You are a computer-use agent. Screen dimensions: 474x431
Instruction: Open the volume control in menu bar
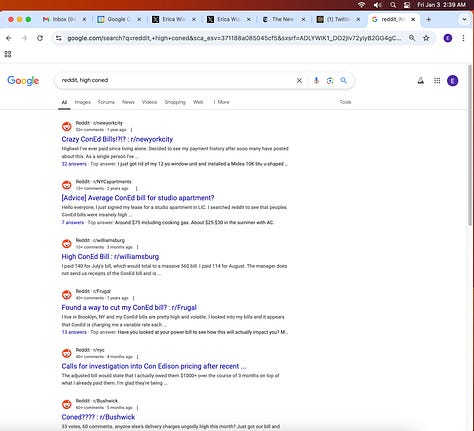(377, 5)
